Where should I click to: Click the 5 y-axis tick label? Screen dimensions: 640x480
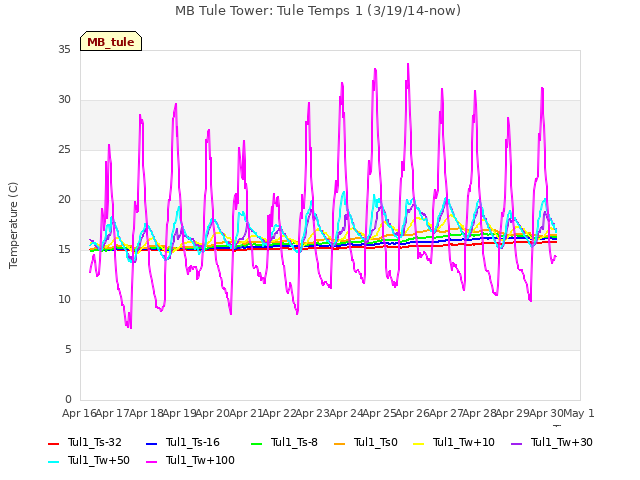(68, 350)
